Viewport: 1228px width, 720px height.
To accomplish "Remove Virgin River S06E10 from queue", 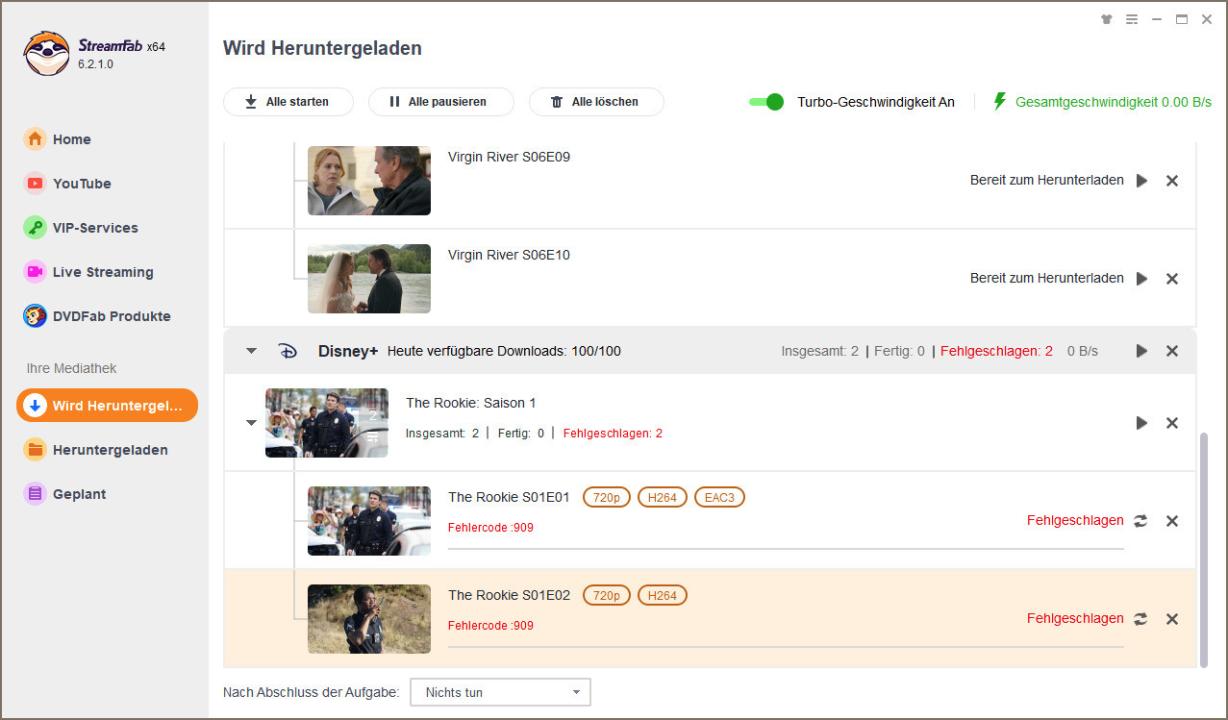I will (1172, 279).
